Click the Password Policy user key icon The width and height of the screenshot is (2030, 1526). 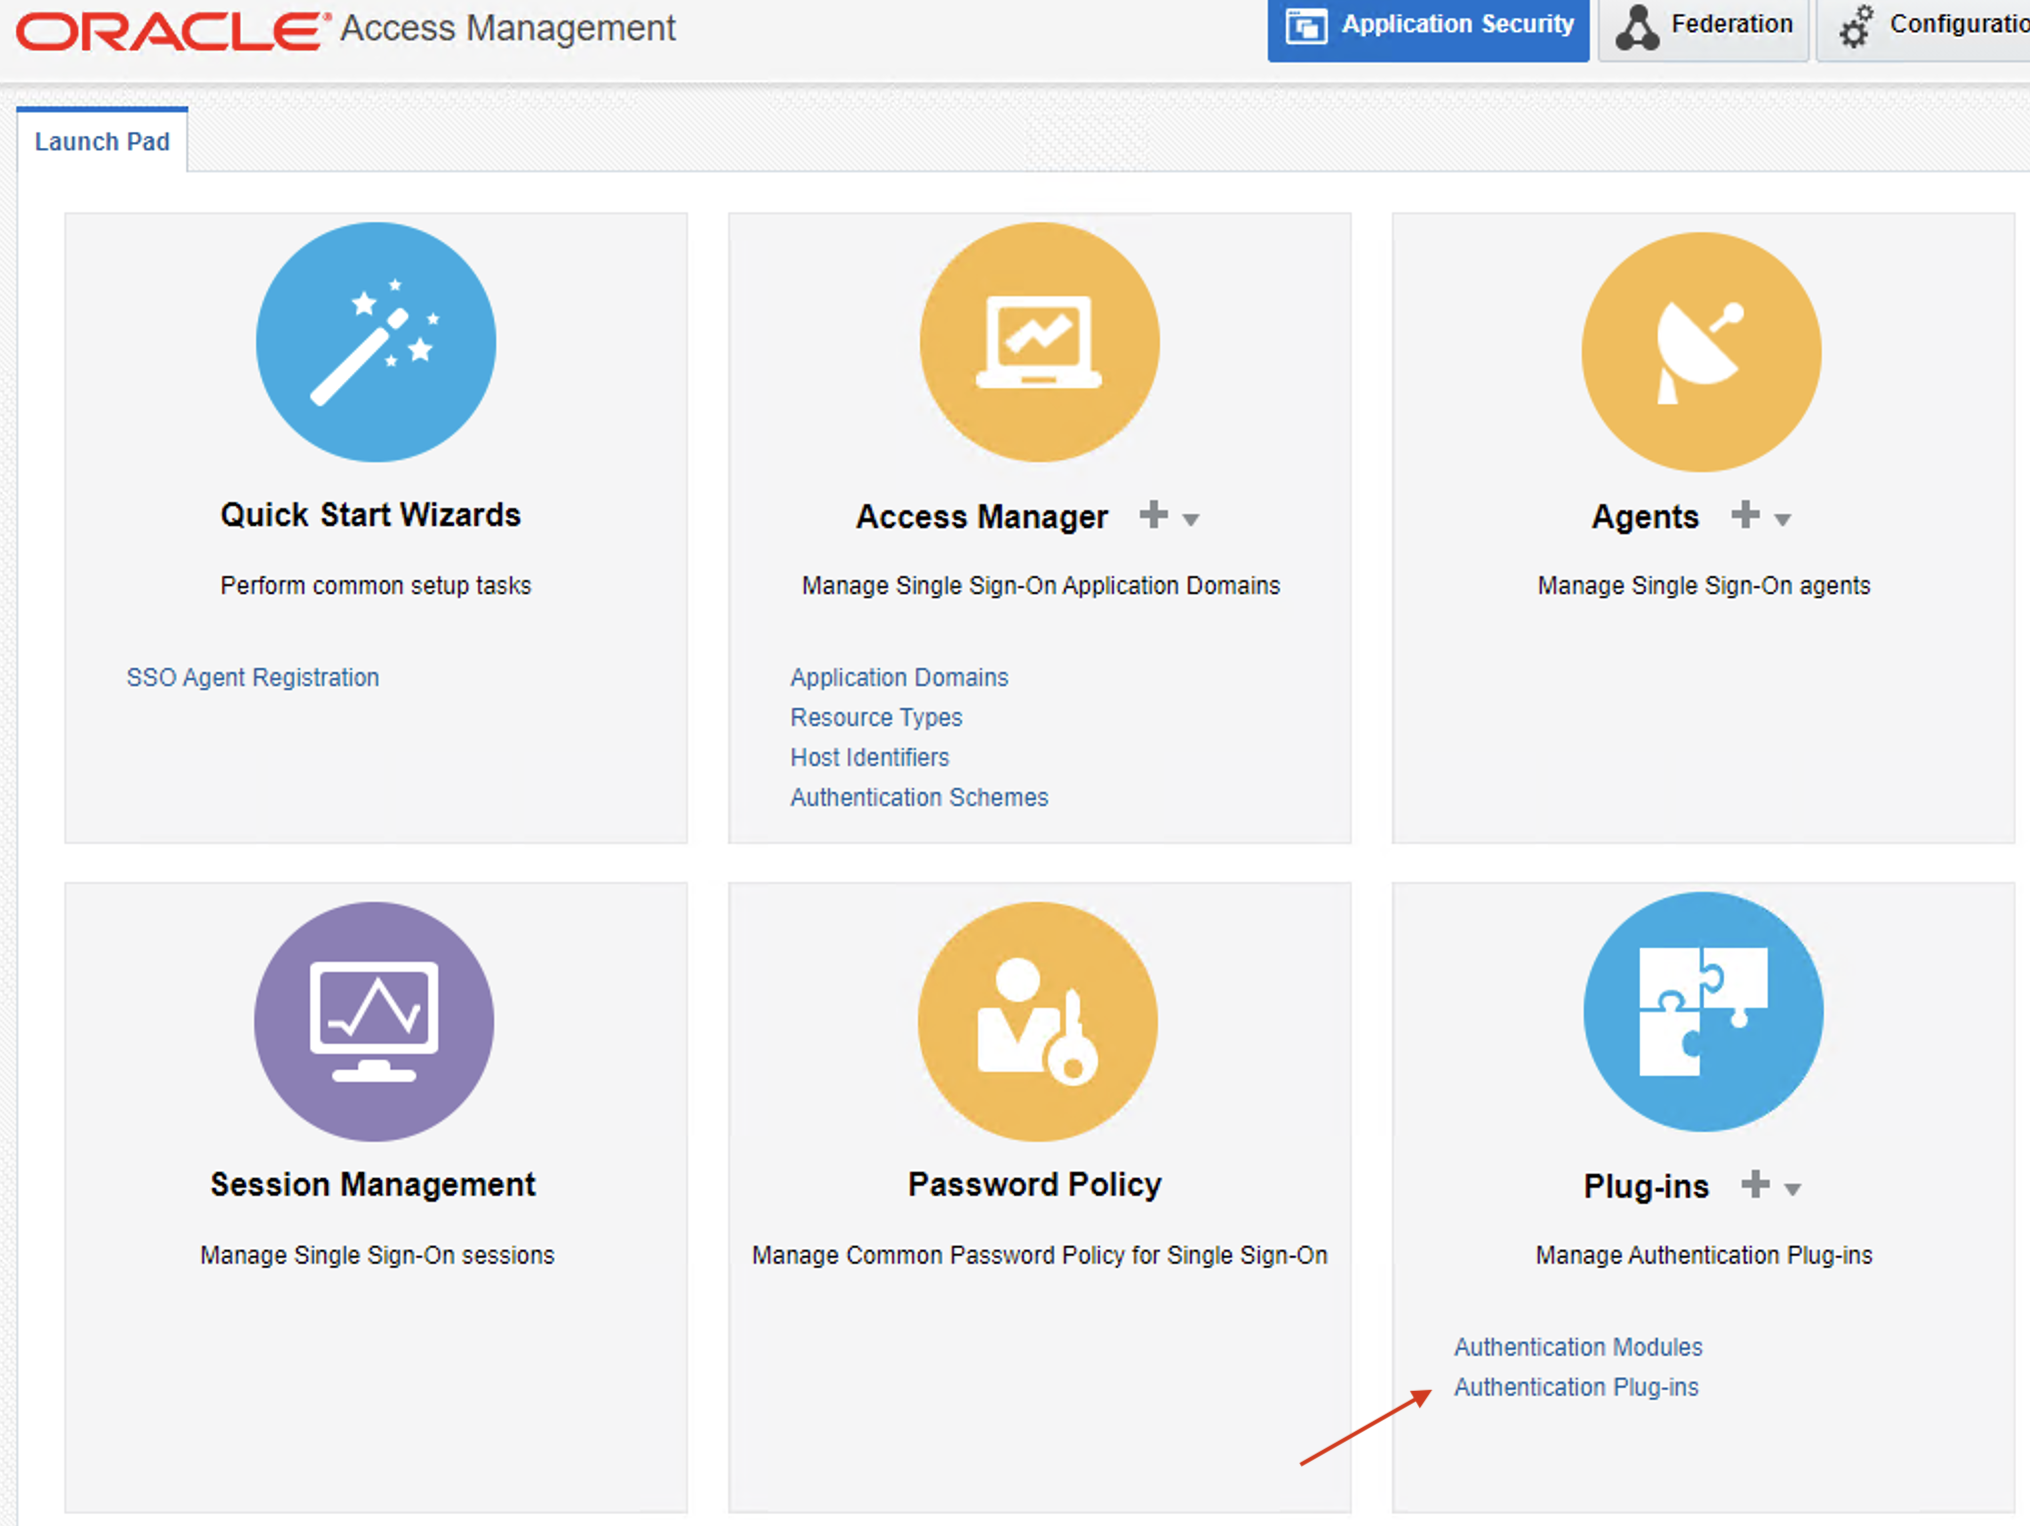(x=1037, y=1021)
